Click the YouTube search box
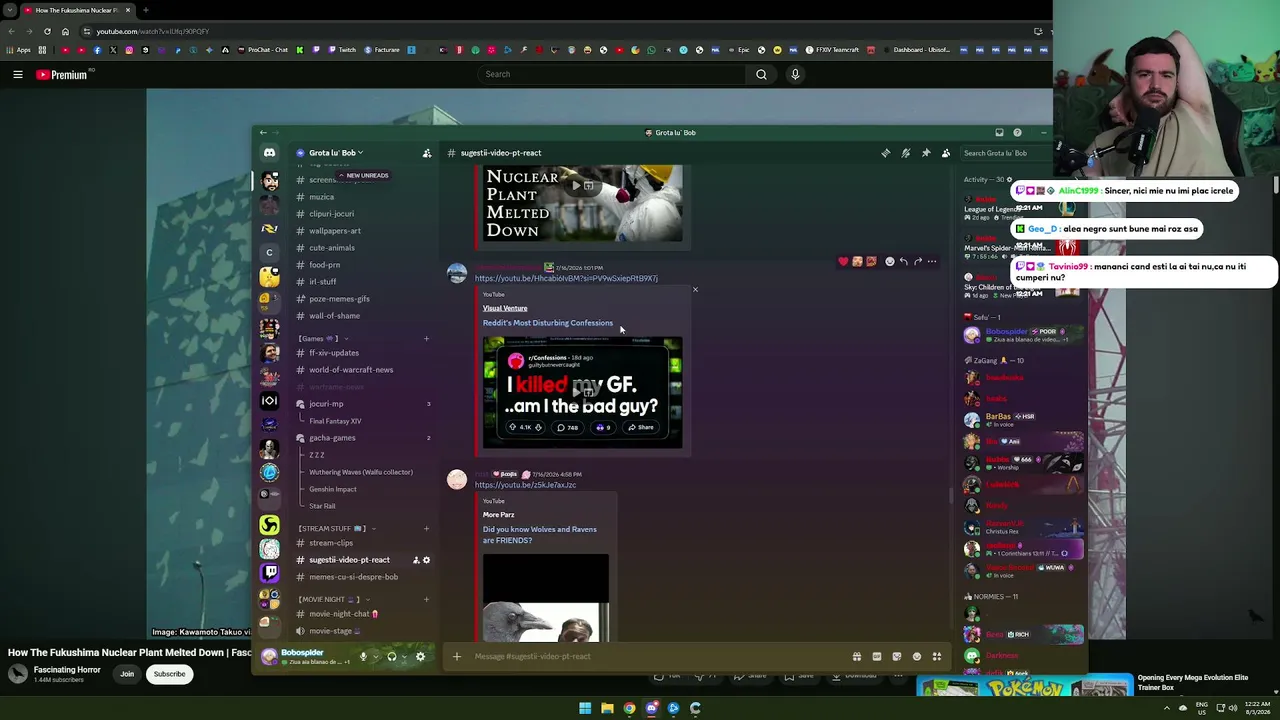Viewport: 1280px width, 720px height. (612, 74)
